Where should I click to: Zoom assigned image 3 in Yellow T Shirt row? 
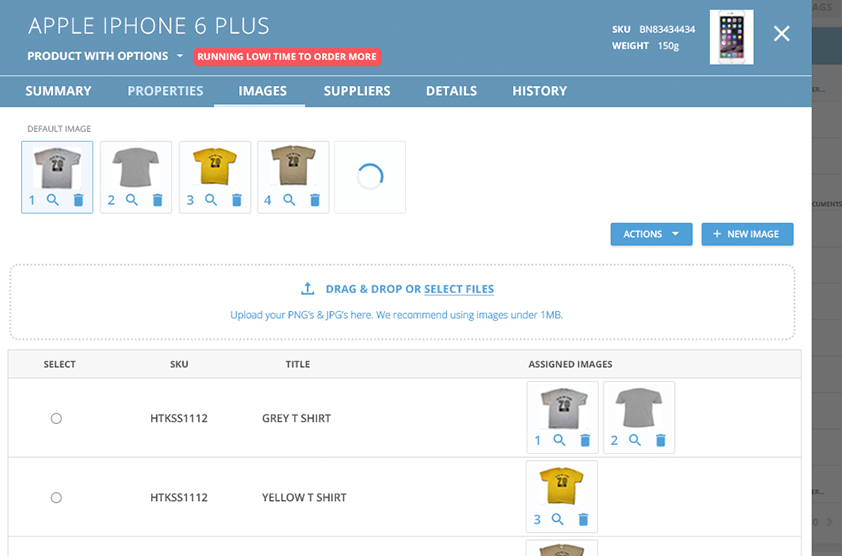coord(557,519)
